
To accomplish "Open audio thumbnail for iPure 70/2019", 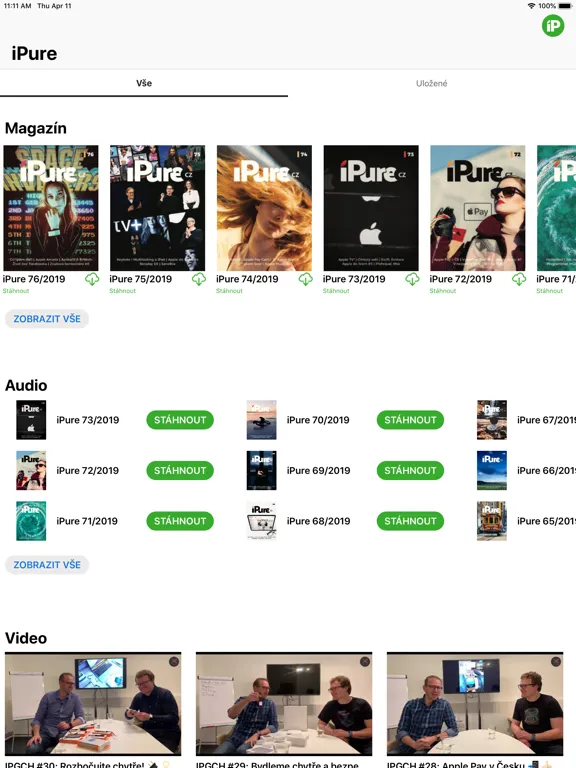I will coord(262,420).
